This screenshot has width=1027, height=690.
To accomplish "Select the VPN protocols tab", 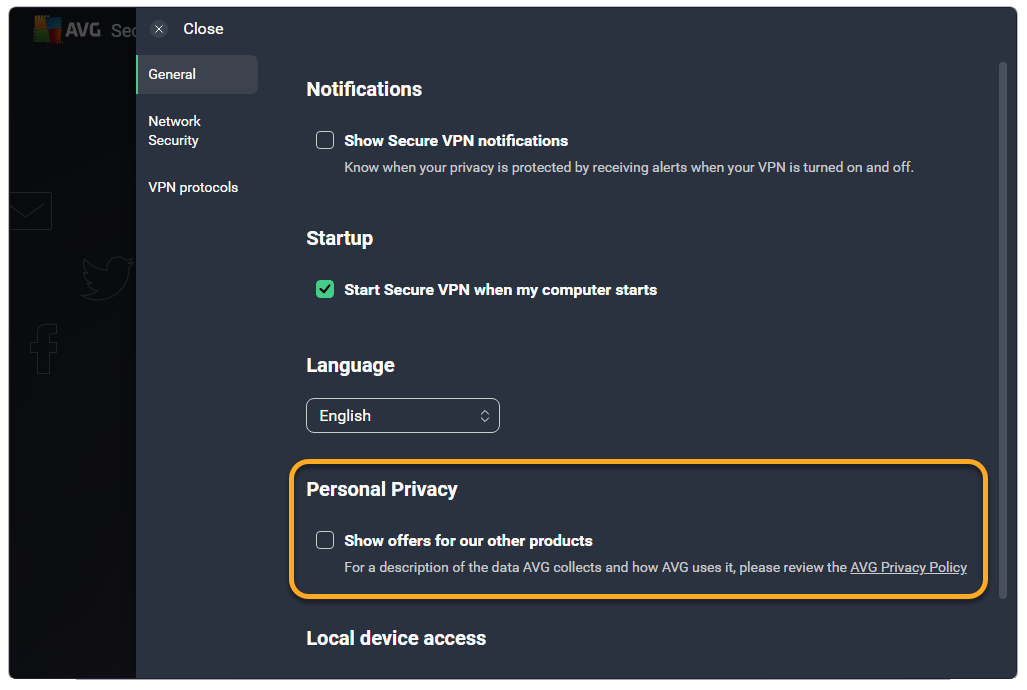I will tap(193, 187).
